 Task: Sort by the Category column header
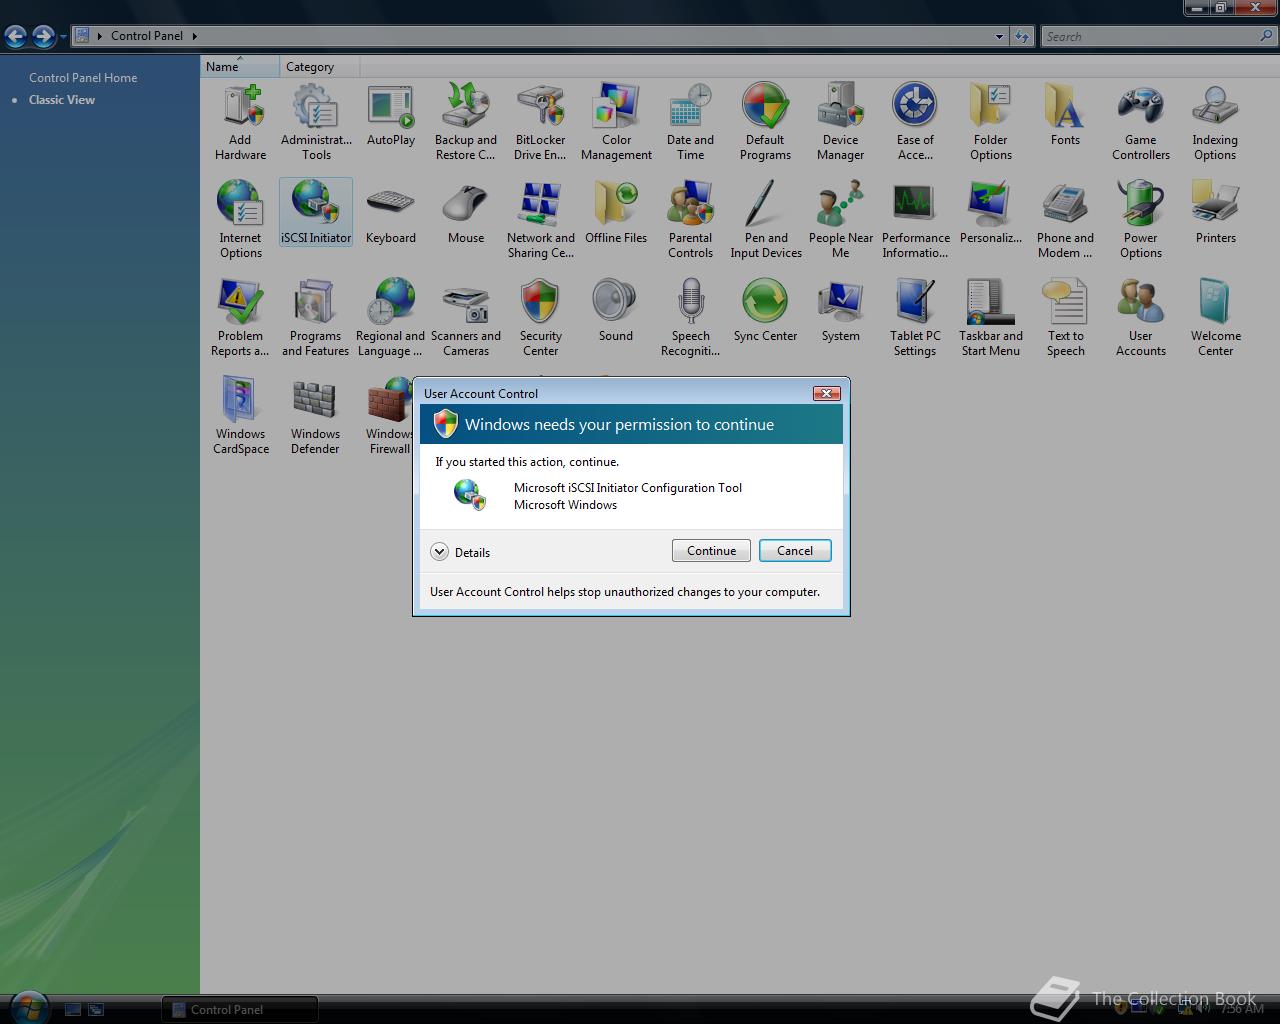pyautogui.click(x=319, y=67)
